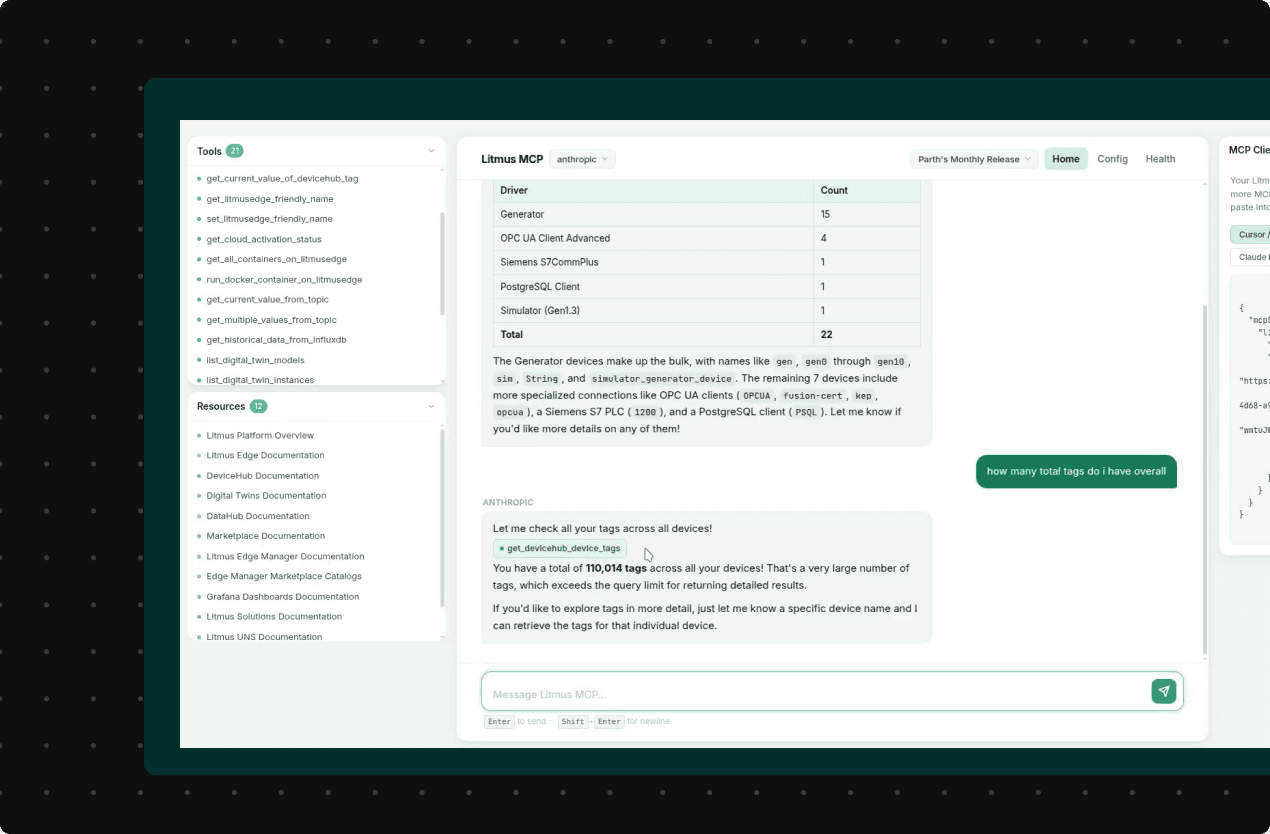This screenshot has height=834, width=1270.
Task: Open Litmus Solutions Documentation resource
Action: click(274, 617)
